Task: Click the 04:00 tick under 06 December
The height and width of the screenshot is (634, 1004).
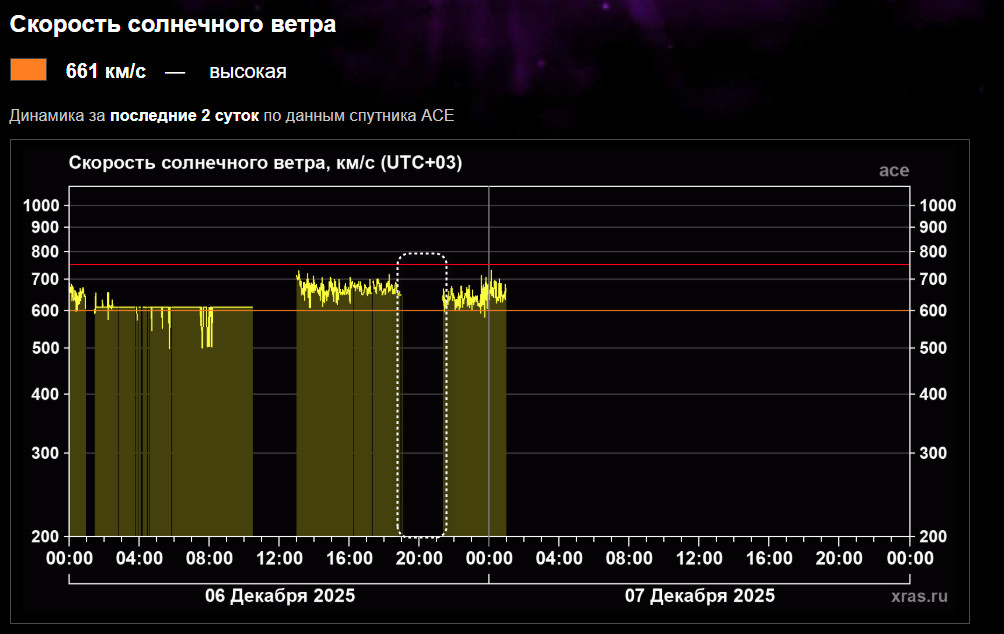Action: pyautogui.click(x=140, y=557)
